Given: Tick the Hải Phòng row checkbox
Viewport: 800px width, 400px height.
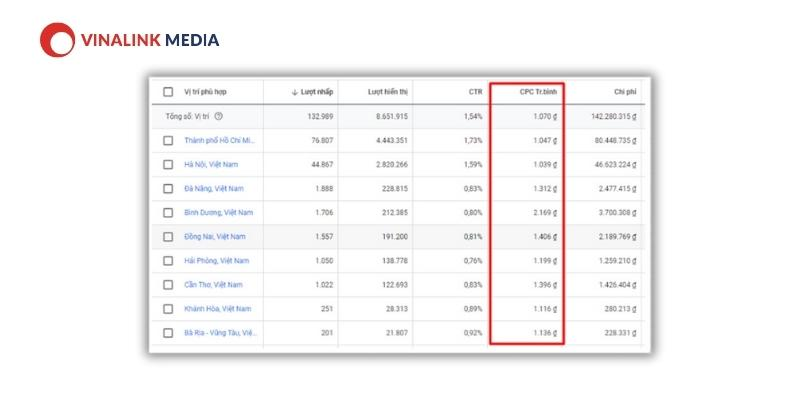Looking at the screenshot, I should 168,261.
